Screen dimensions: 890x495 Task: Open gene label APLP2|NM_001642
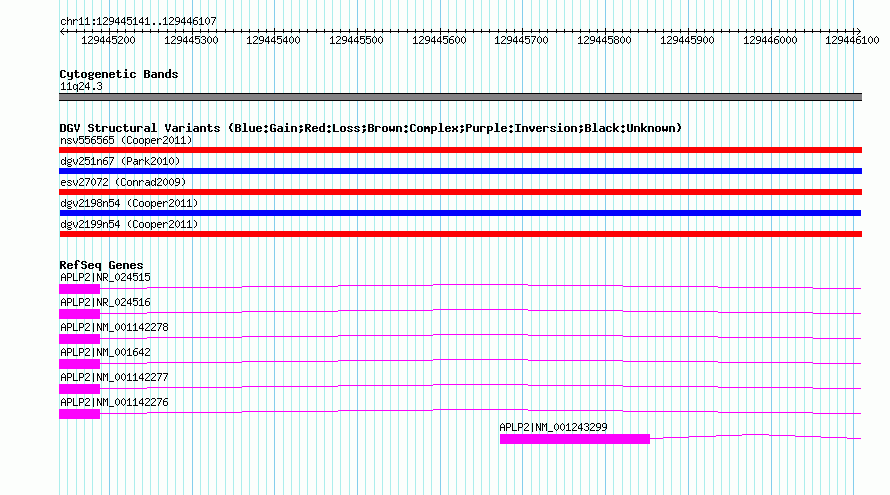click(x=105, y=353)
